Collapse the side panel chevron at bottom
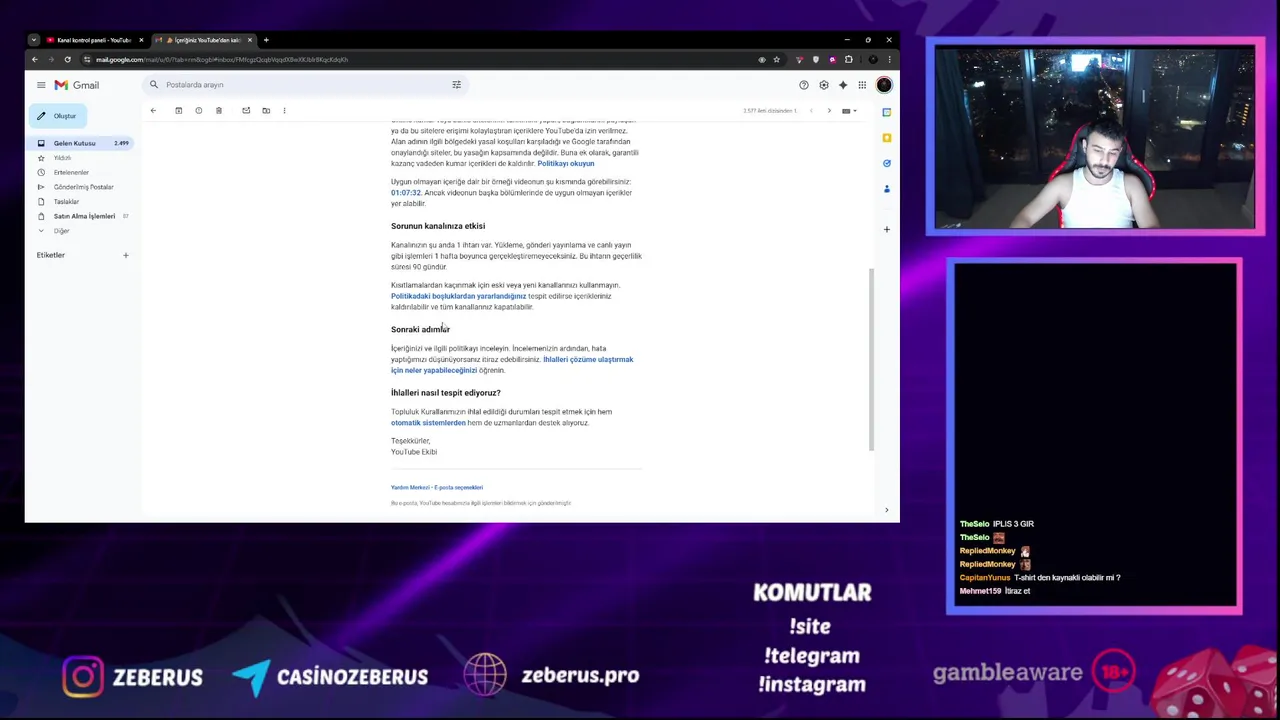 click(x=886, y=510)
